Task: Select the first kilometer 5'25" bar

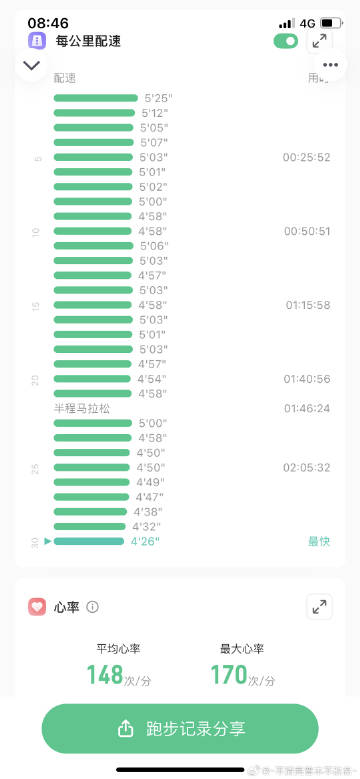Action: click(96, 98)
